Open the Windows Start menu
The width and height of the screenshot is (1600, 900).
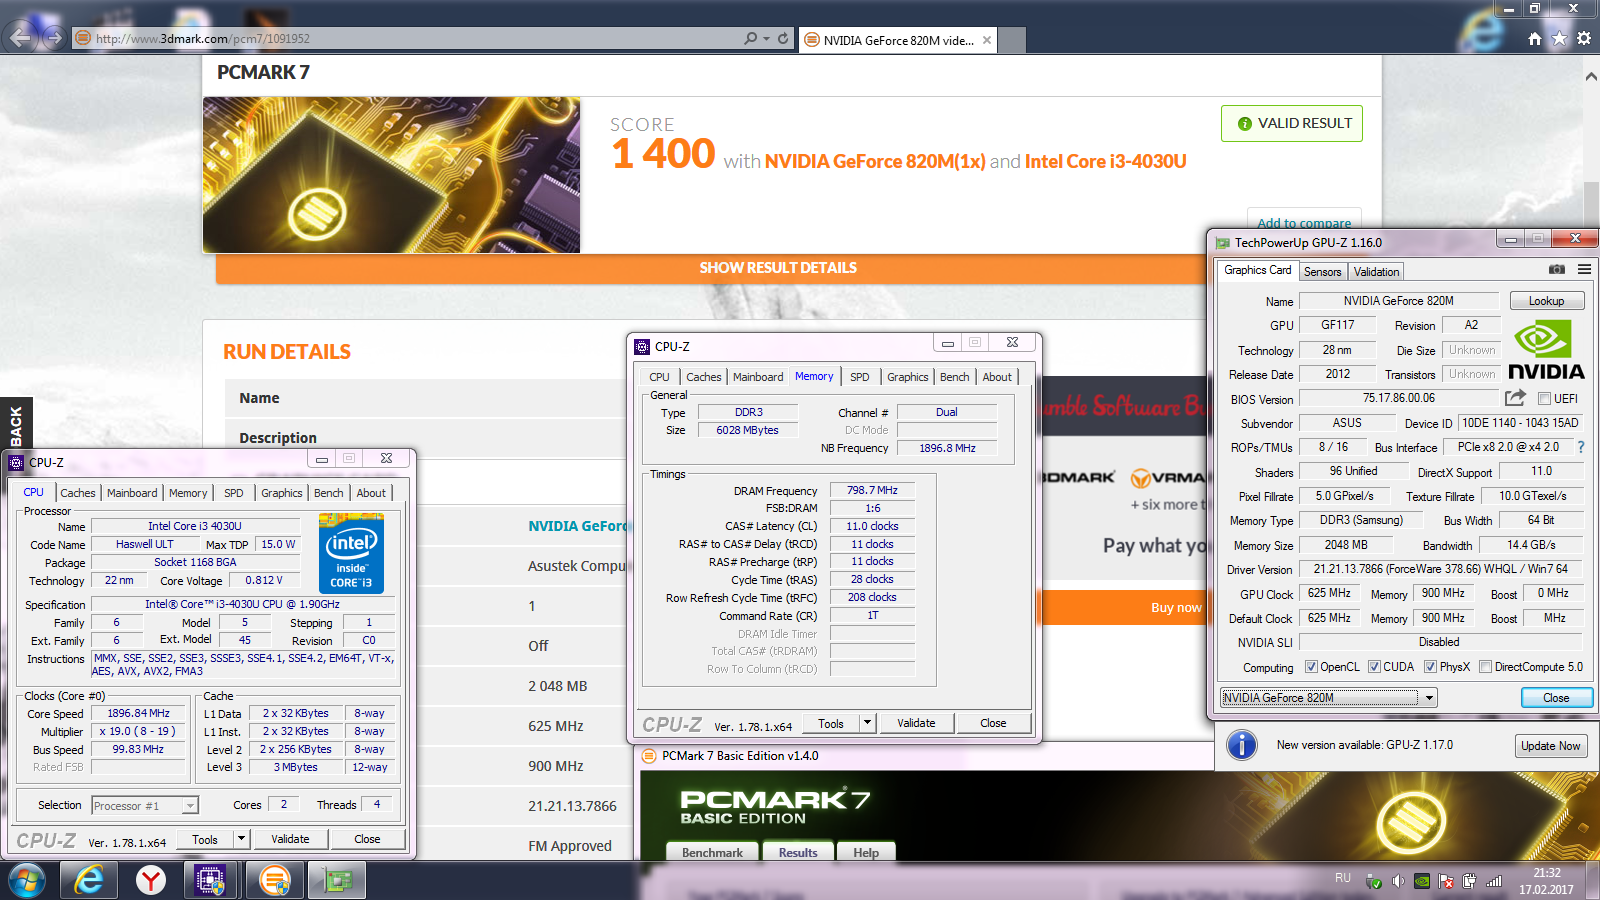[x=27, y=880]
